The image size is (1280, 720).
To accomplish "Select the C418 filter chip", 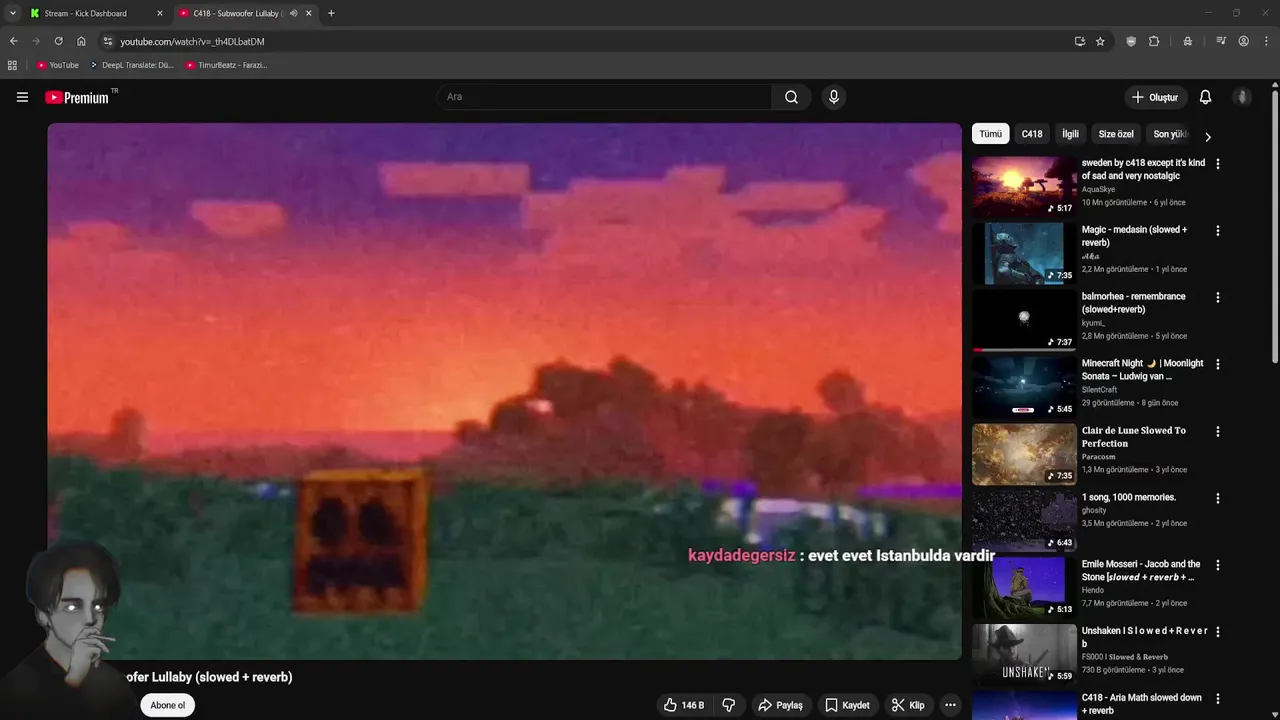I will (1032, 134).
